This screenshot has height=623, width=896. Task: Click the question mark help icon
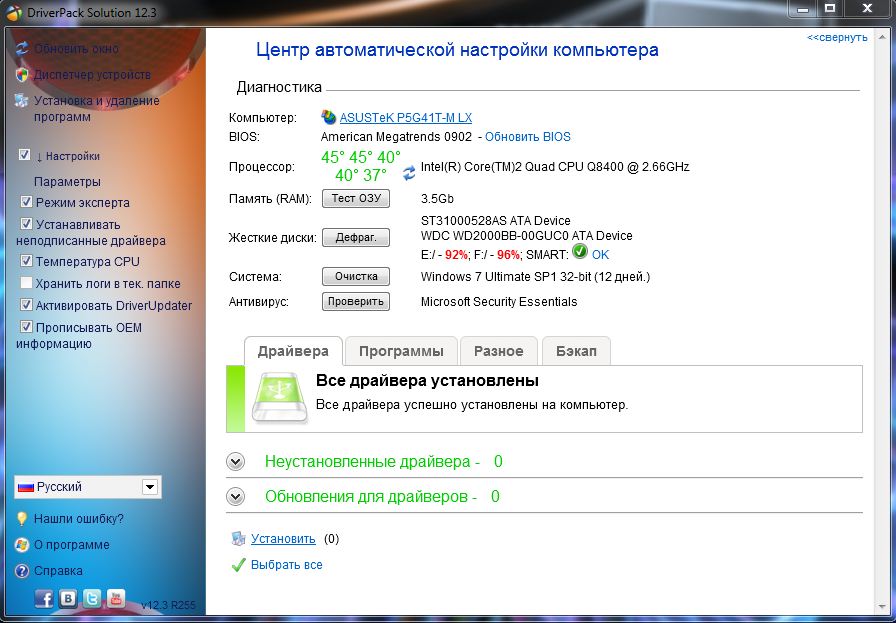pyautogui.click(x=22, y=571)
